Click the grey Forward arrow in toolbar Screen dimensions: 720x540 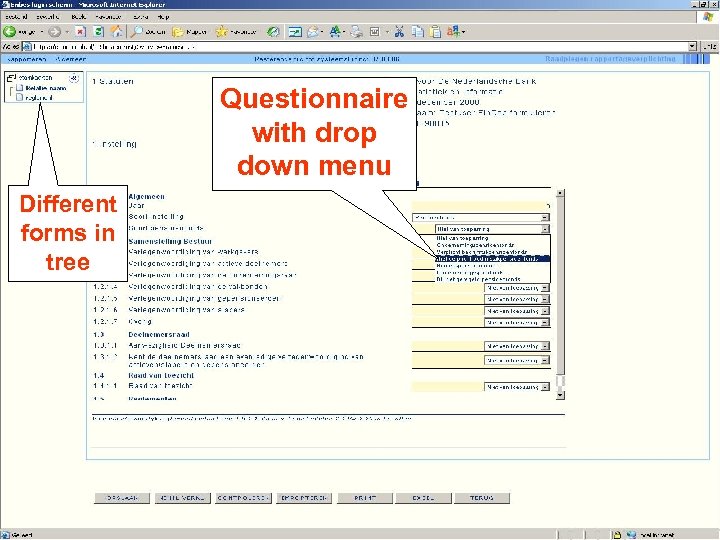pos(55,32)
